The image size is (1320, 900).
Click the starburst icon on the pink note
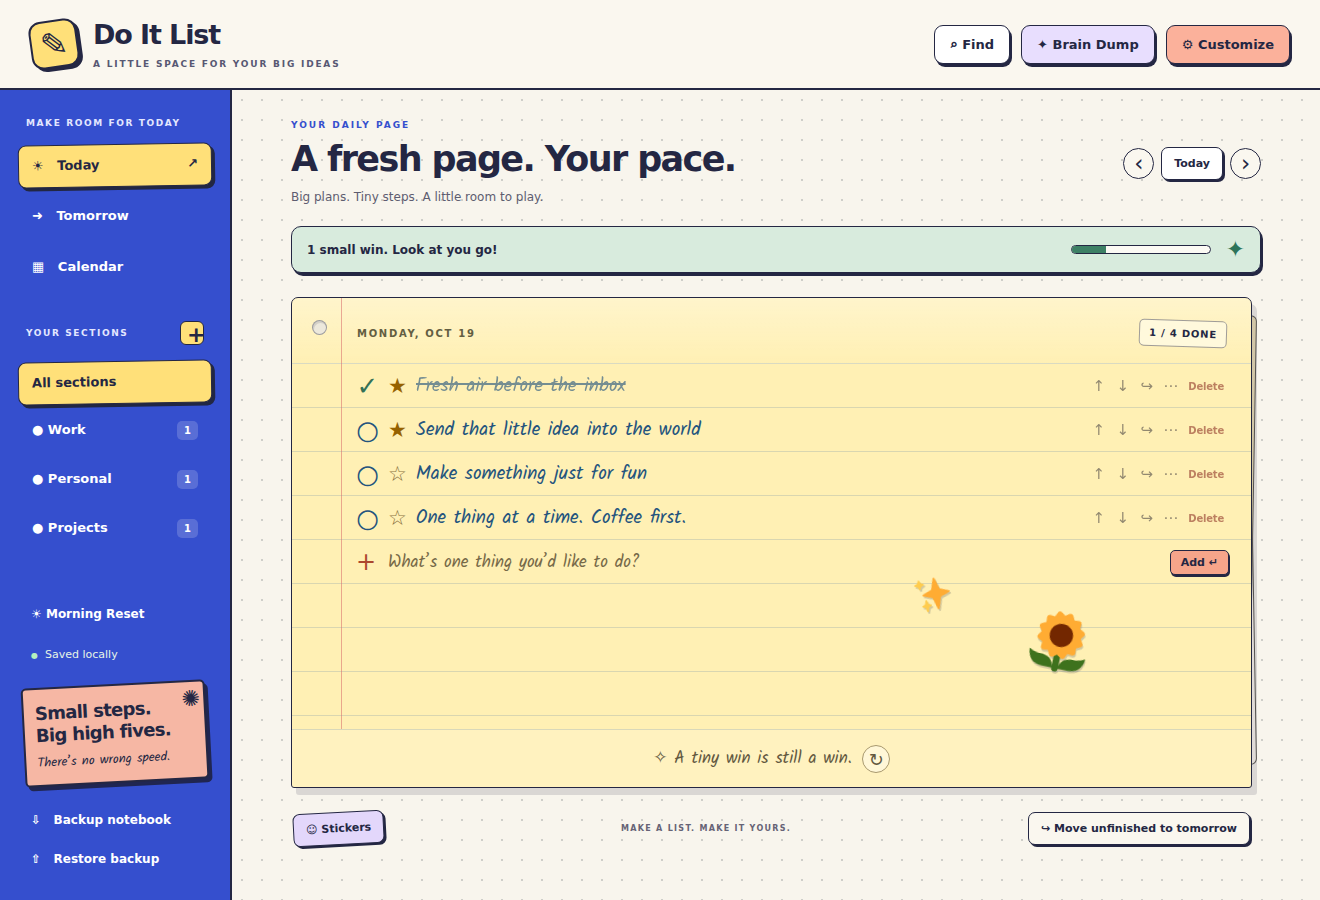(190, 698)
